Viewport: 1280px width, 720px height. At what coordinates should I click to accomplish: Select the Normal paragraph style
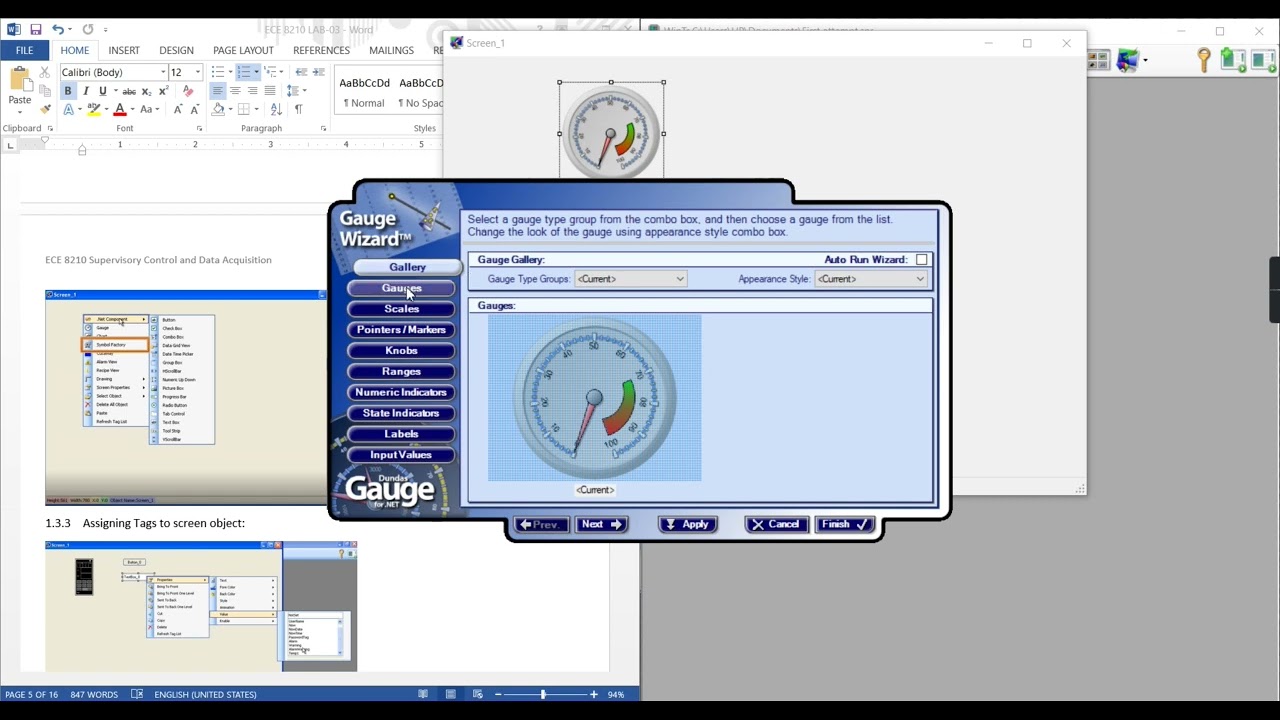364,93
